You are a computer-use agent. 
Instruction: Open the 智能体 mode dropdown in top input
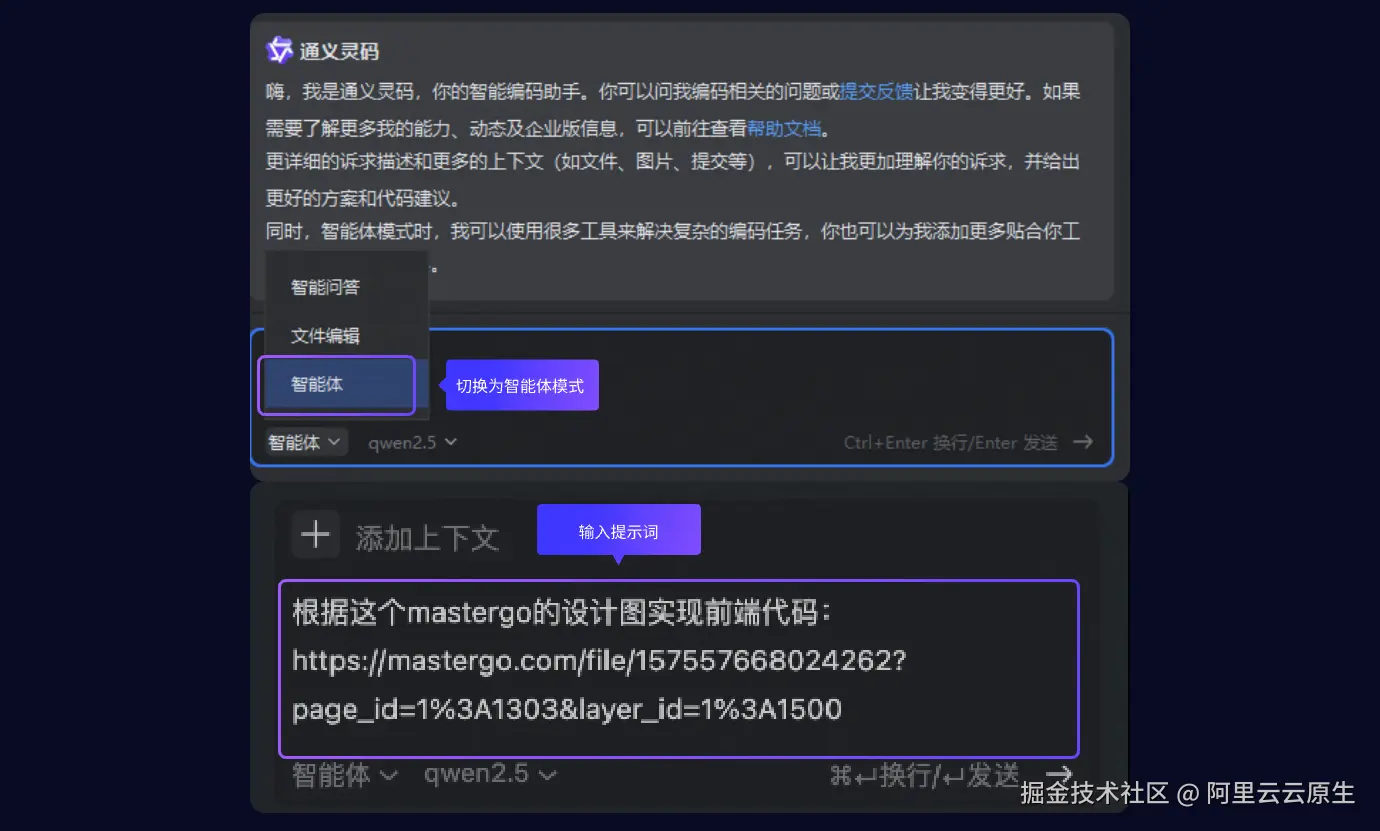(304, 441)
